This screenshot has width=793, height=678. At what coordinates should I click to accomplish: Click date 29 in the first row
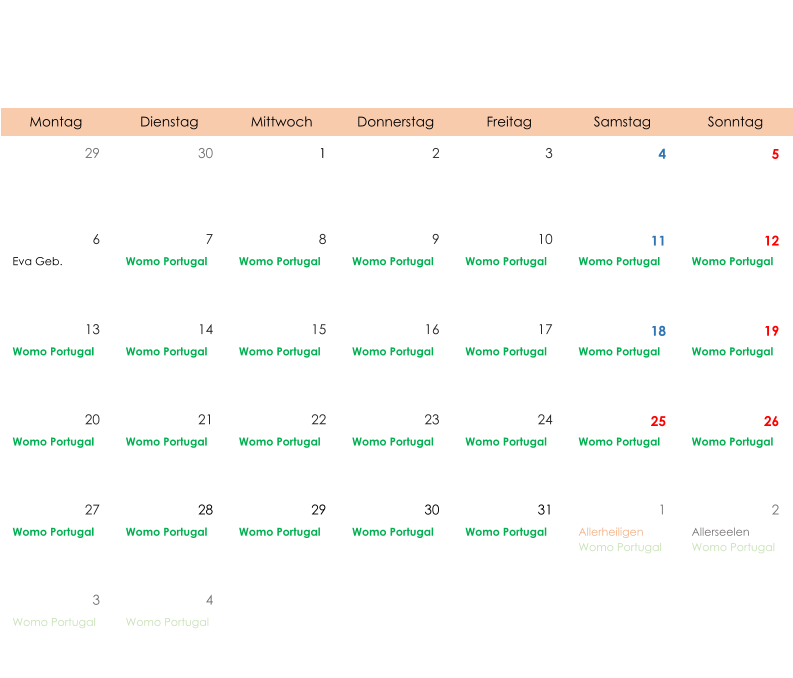click(x=92, y=153)
